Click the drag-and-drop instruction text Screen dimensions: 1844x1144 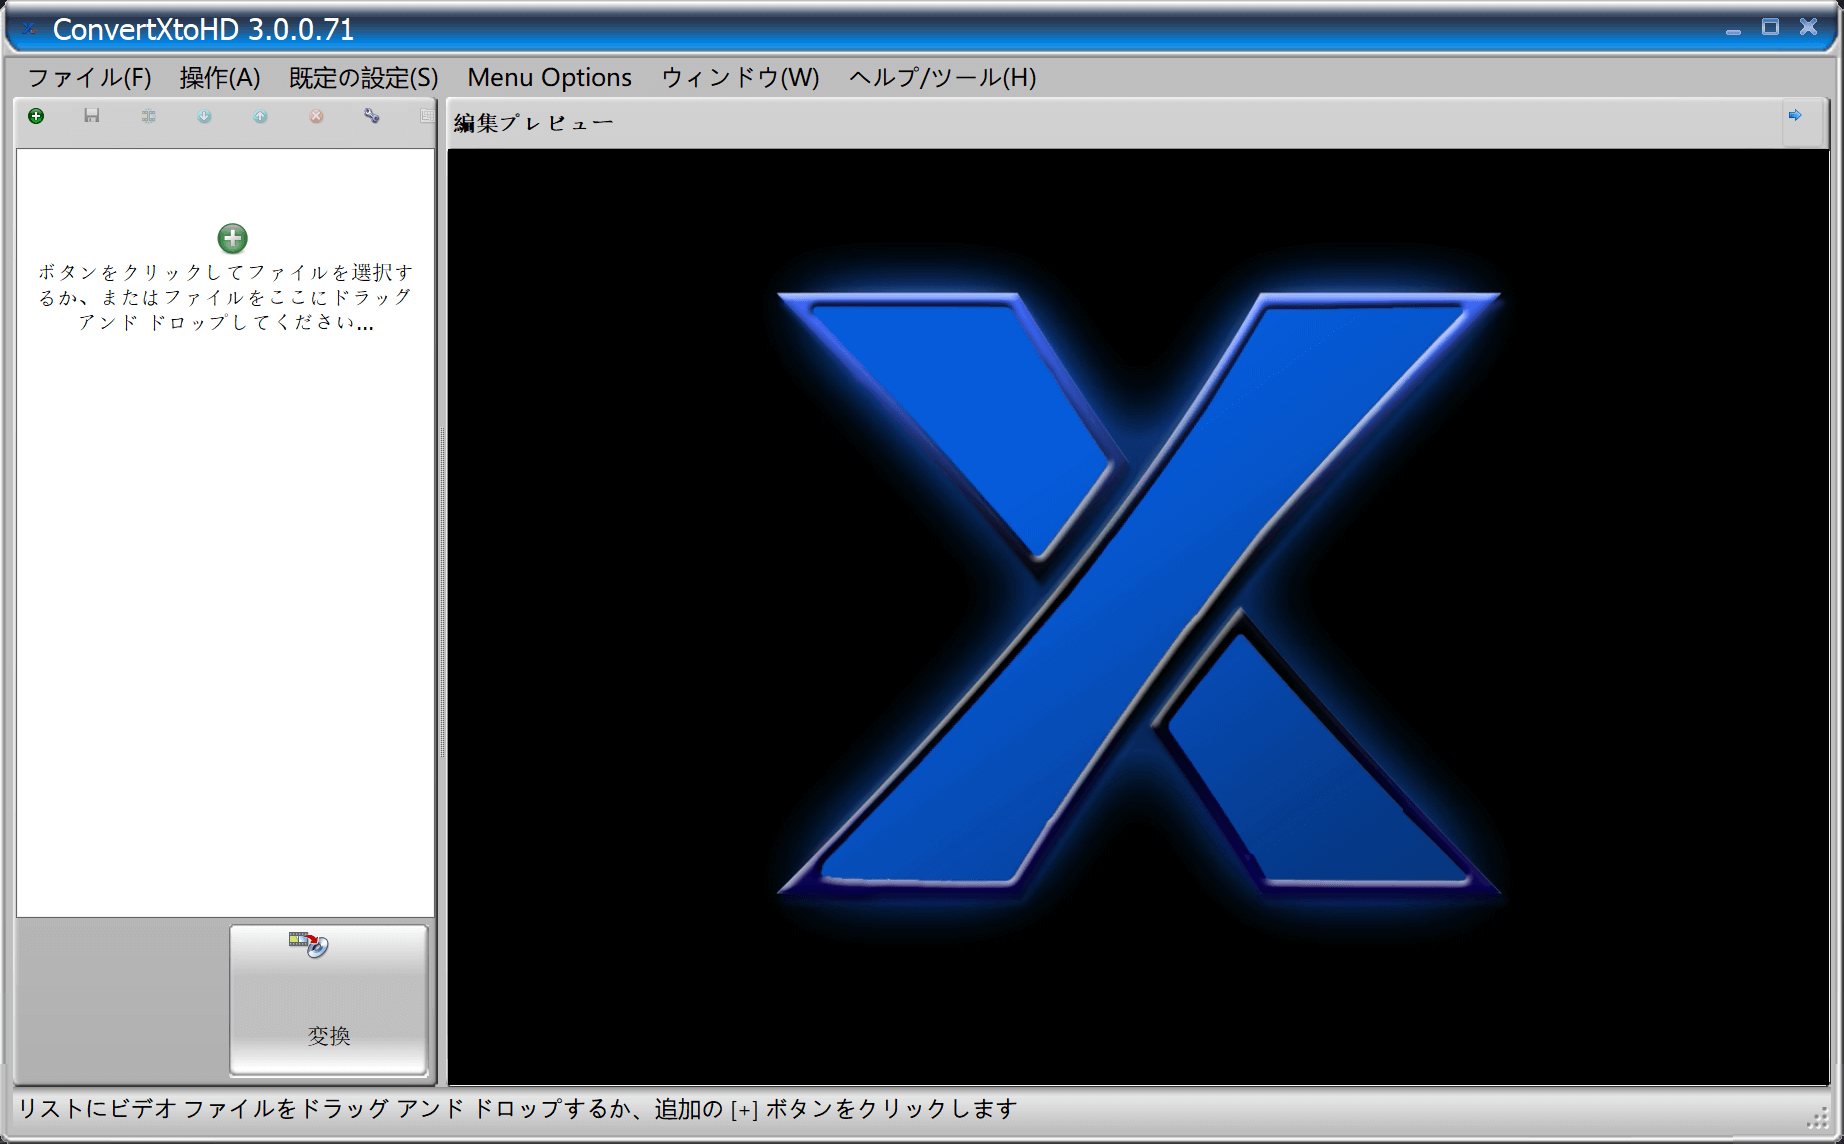pyautogui.click(x=226, y=297)
